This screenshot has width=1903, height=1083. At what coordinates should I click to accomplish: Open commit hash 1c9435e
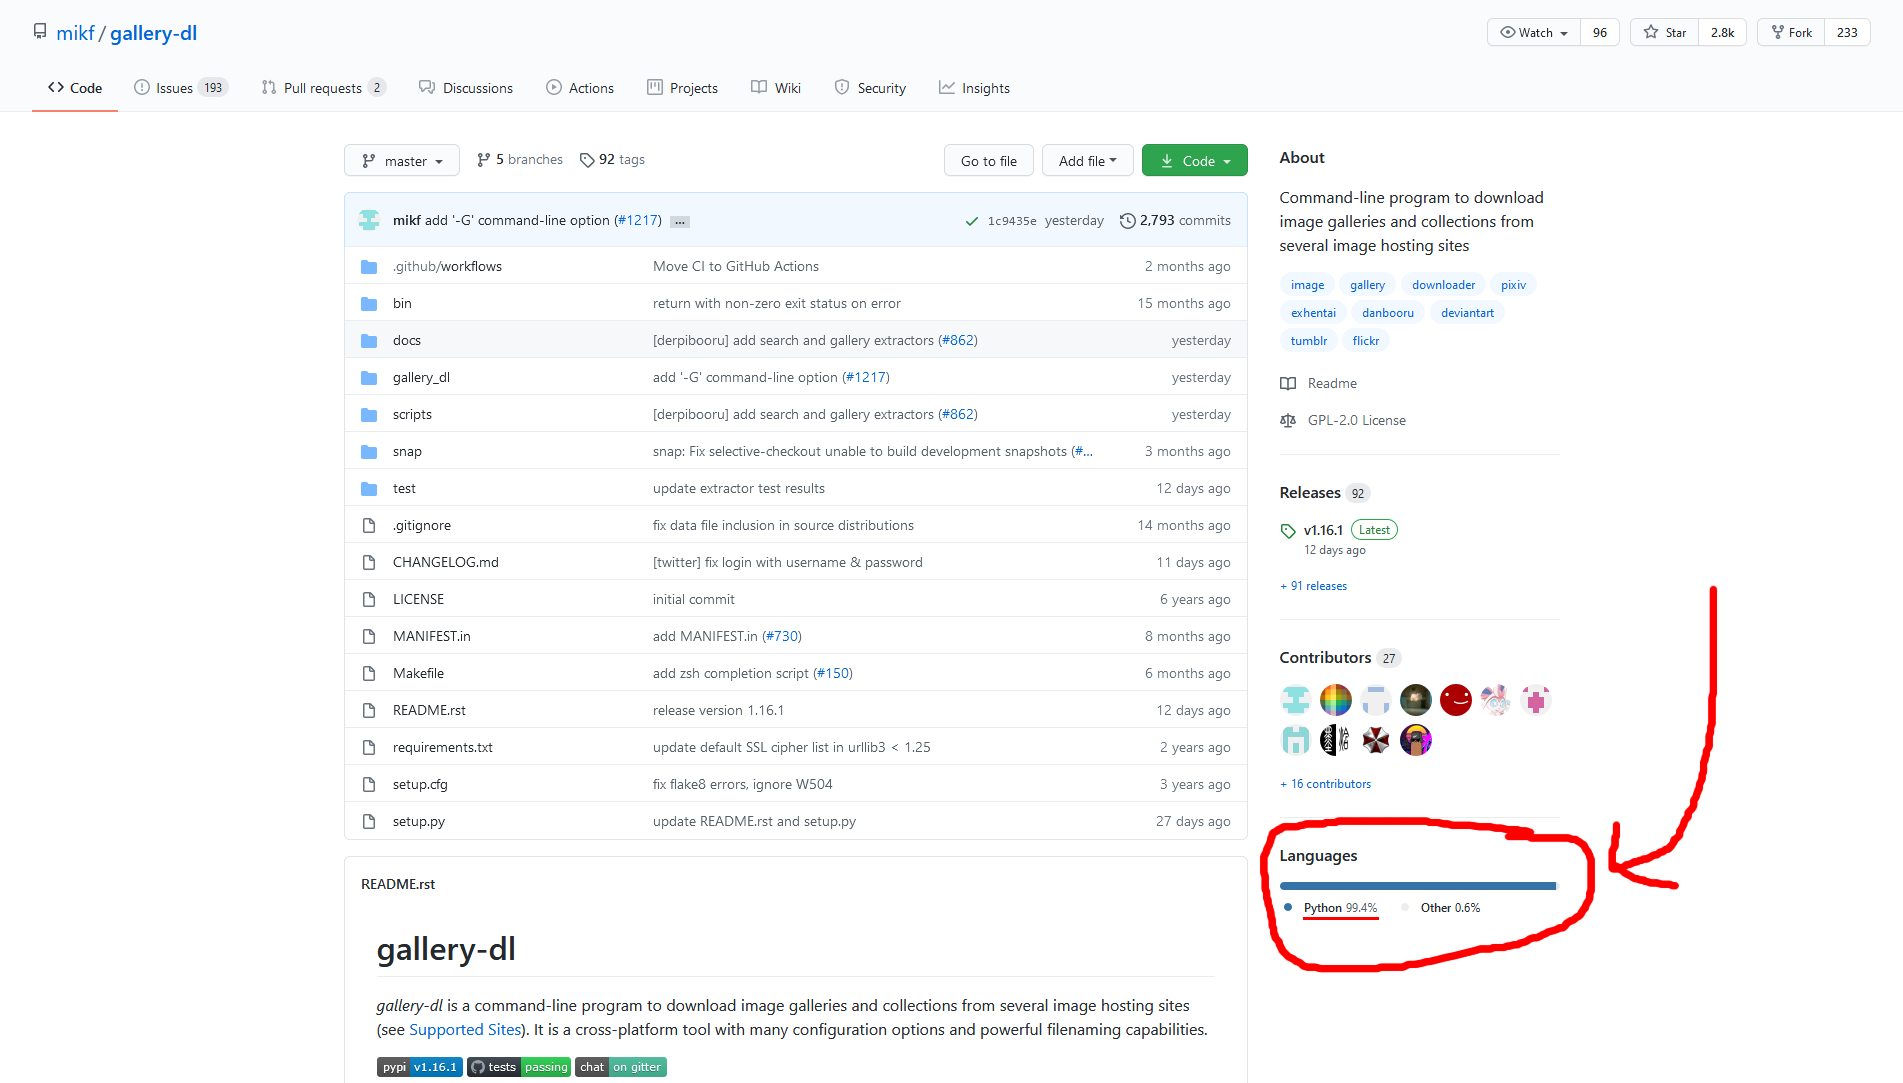[1012, 221]
